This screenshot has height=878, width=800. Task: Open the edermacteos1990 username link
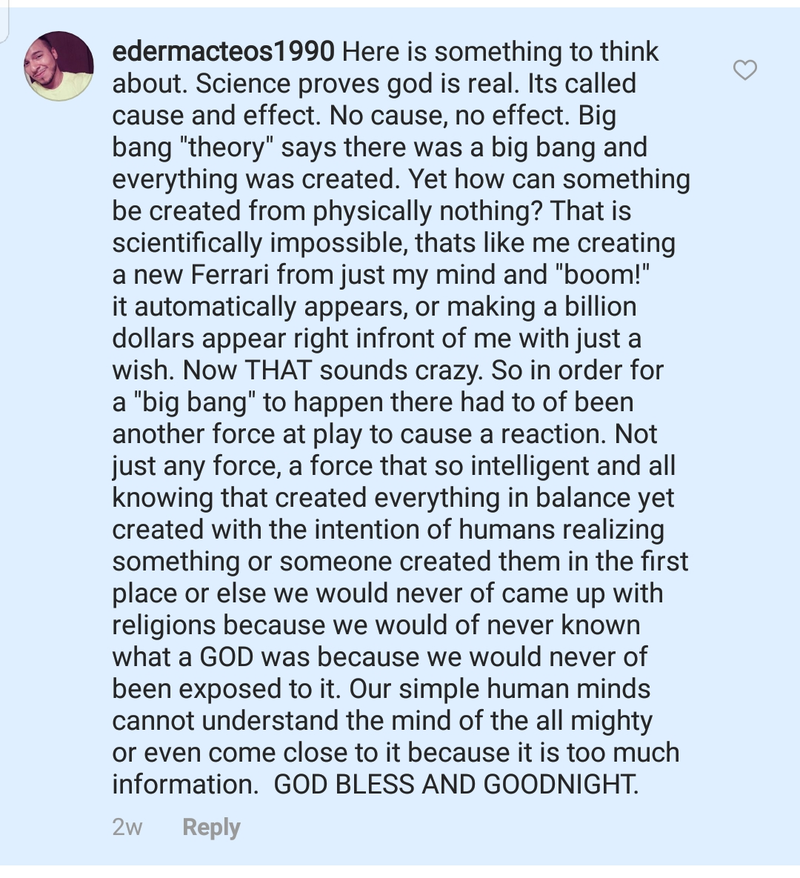point(223,52)
